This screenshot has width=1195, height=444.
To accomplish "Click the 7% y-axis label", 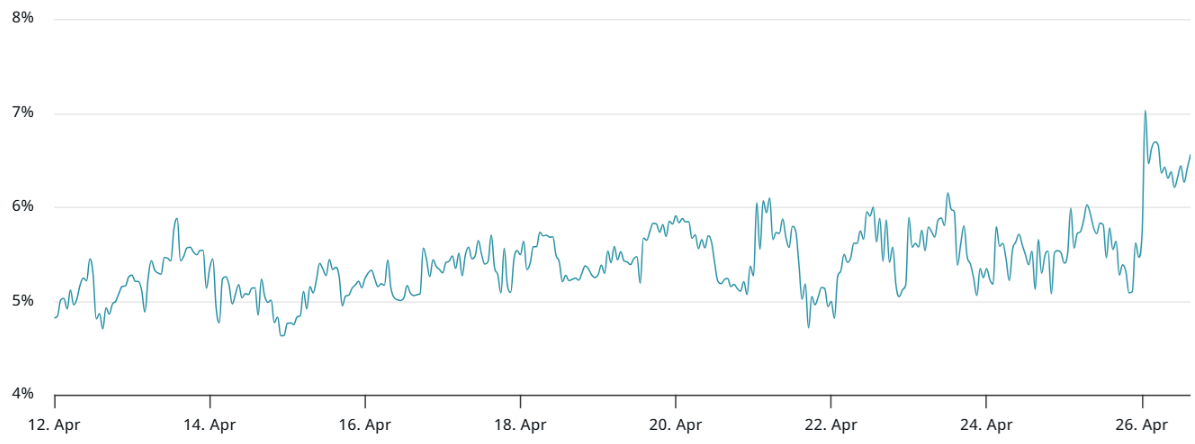I will (x=22, y=113).
